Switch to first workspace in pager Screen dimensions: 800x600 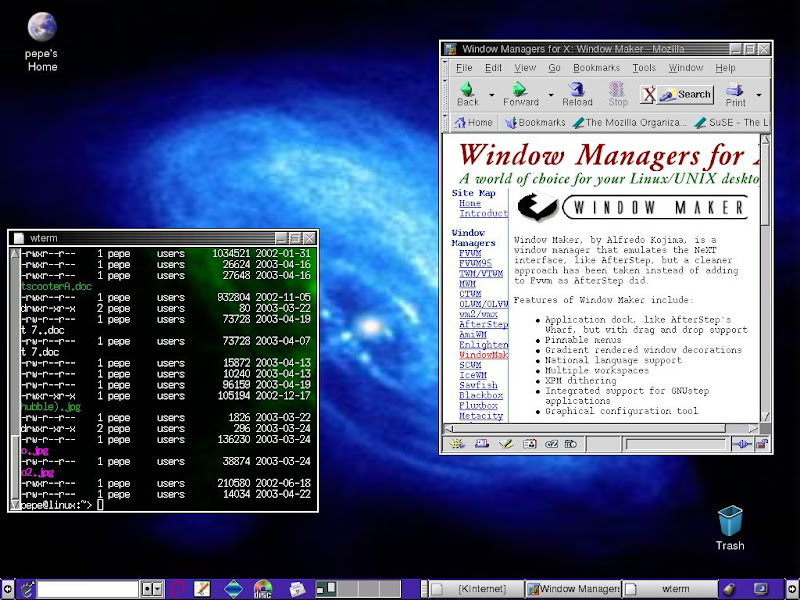tap(326, 589)
